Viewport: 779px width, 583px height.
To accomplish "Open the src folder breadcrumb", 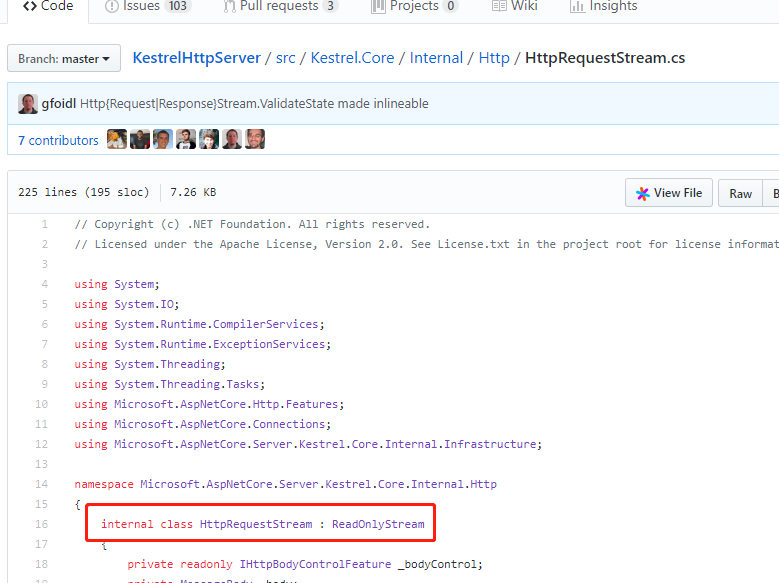I will pos(286,58).
